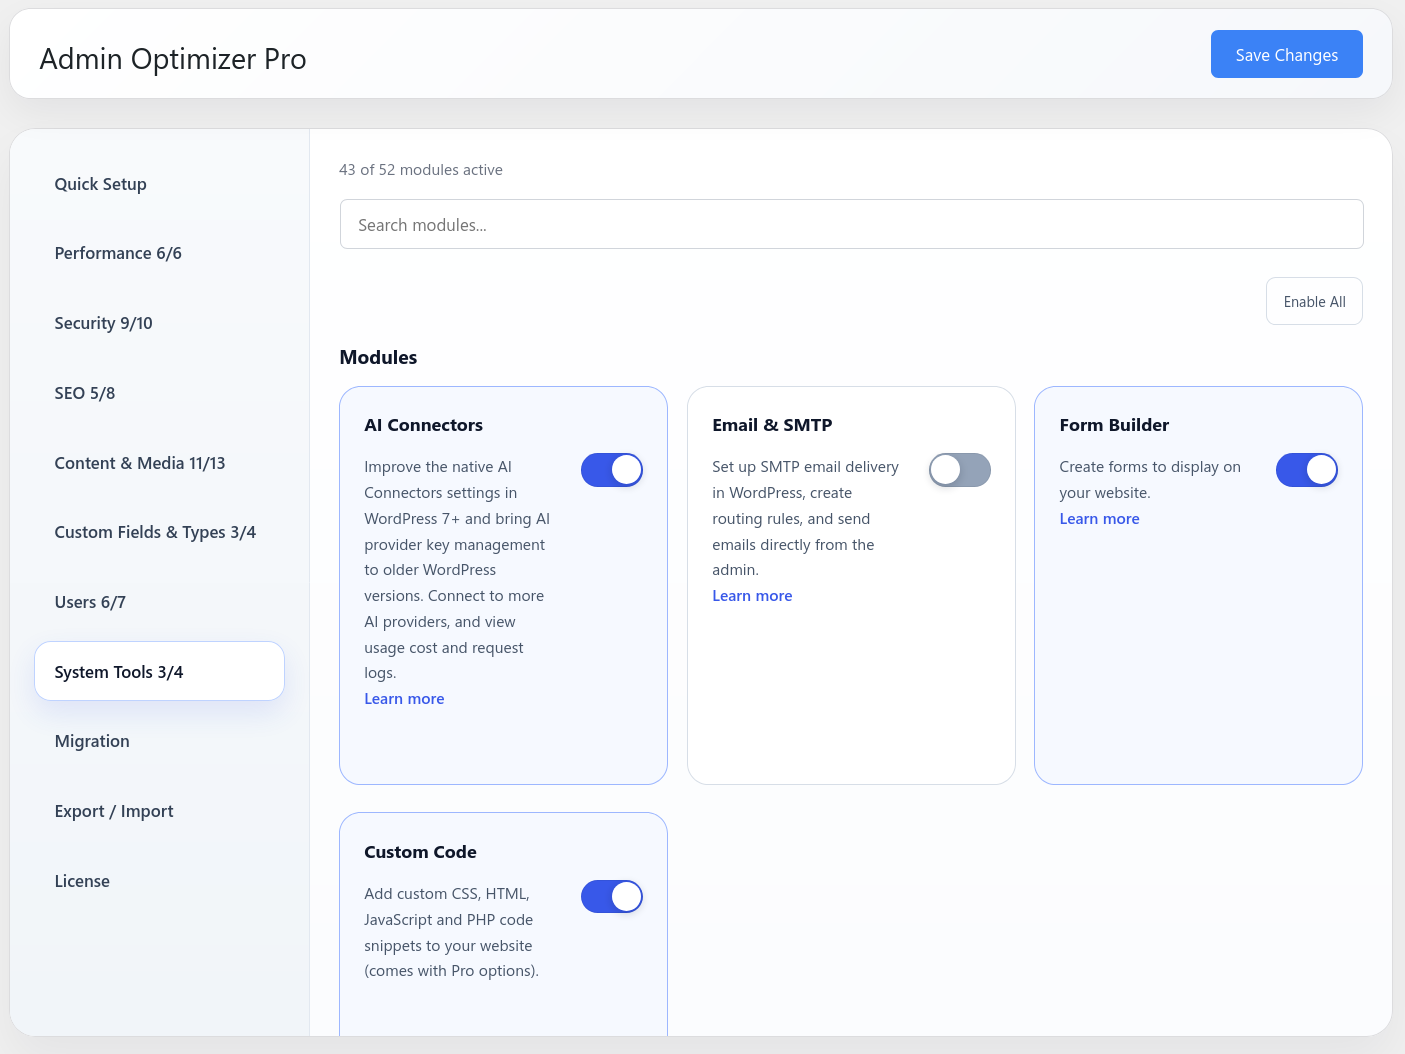
Task: Open the SEO 5/8 section
Action: [159, 393]
